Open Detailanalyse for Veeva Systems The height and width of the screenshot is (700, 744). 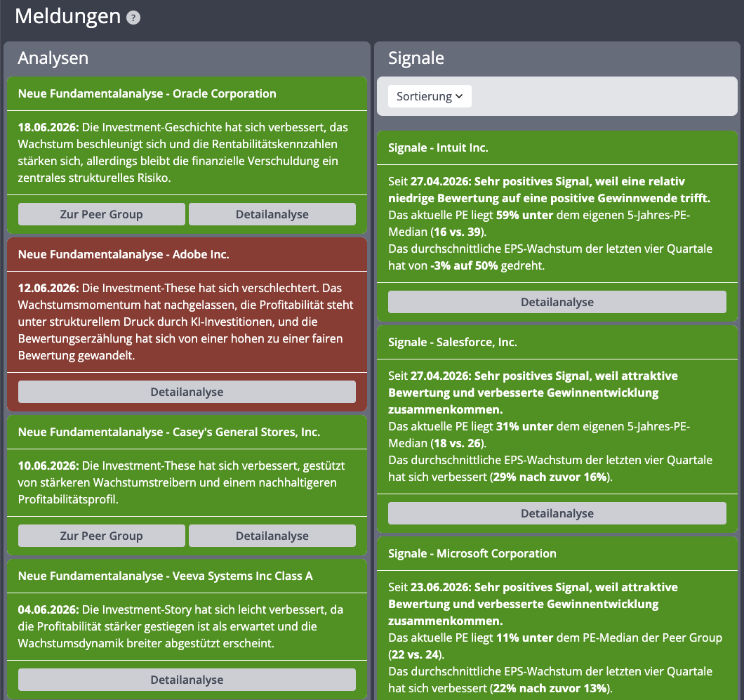[187, 680]
